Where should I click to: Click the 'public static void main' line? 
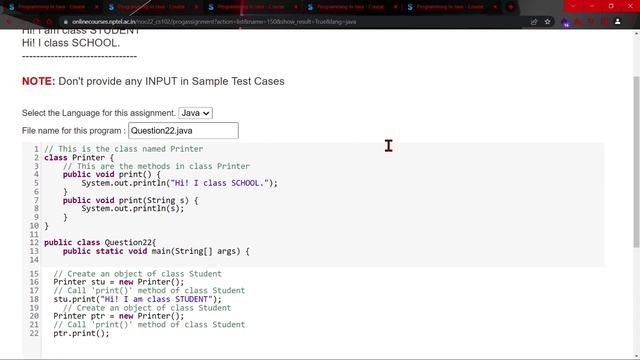156,251
